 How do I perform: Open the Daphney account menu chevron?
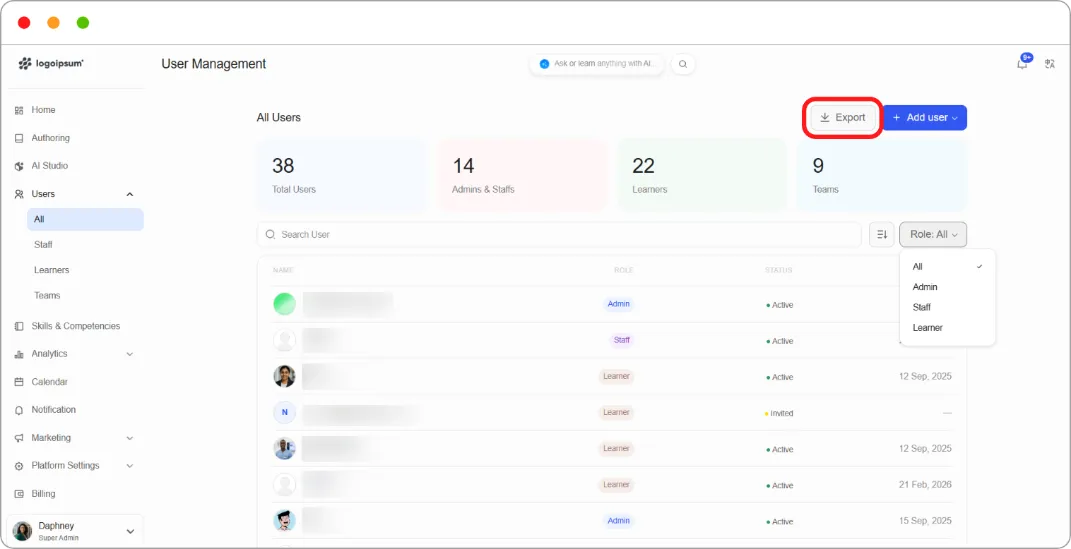(130, 531)
